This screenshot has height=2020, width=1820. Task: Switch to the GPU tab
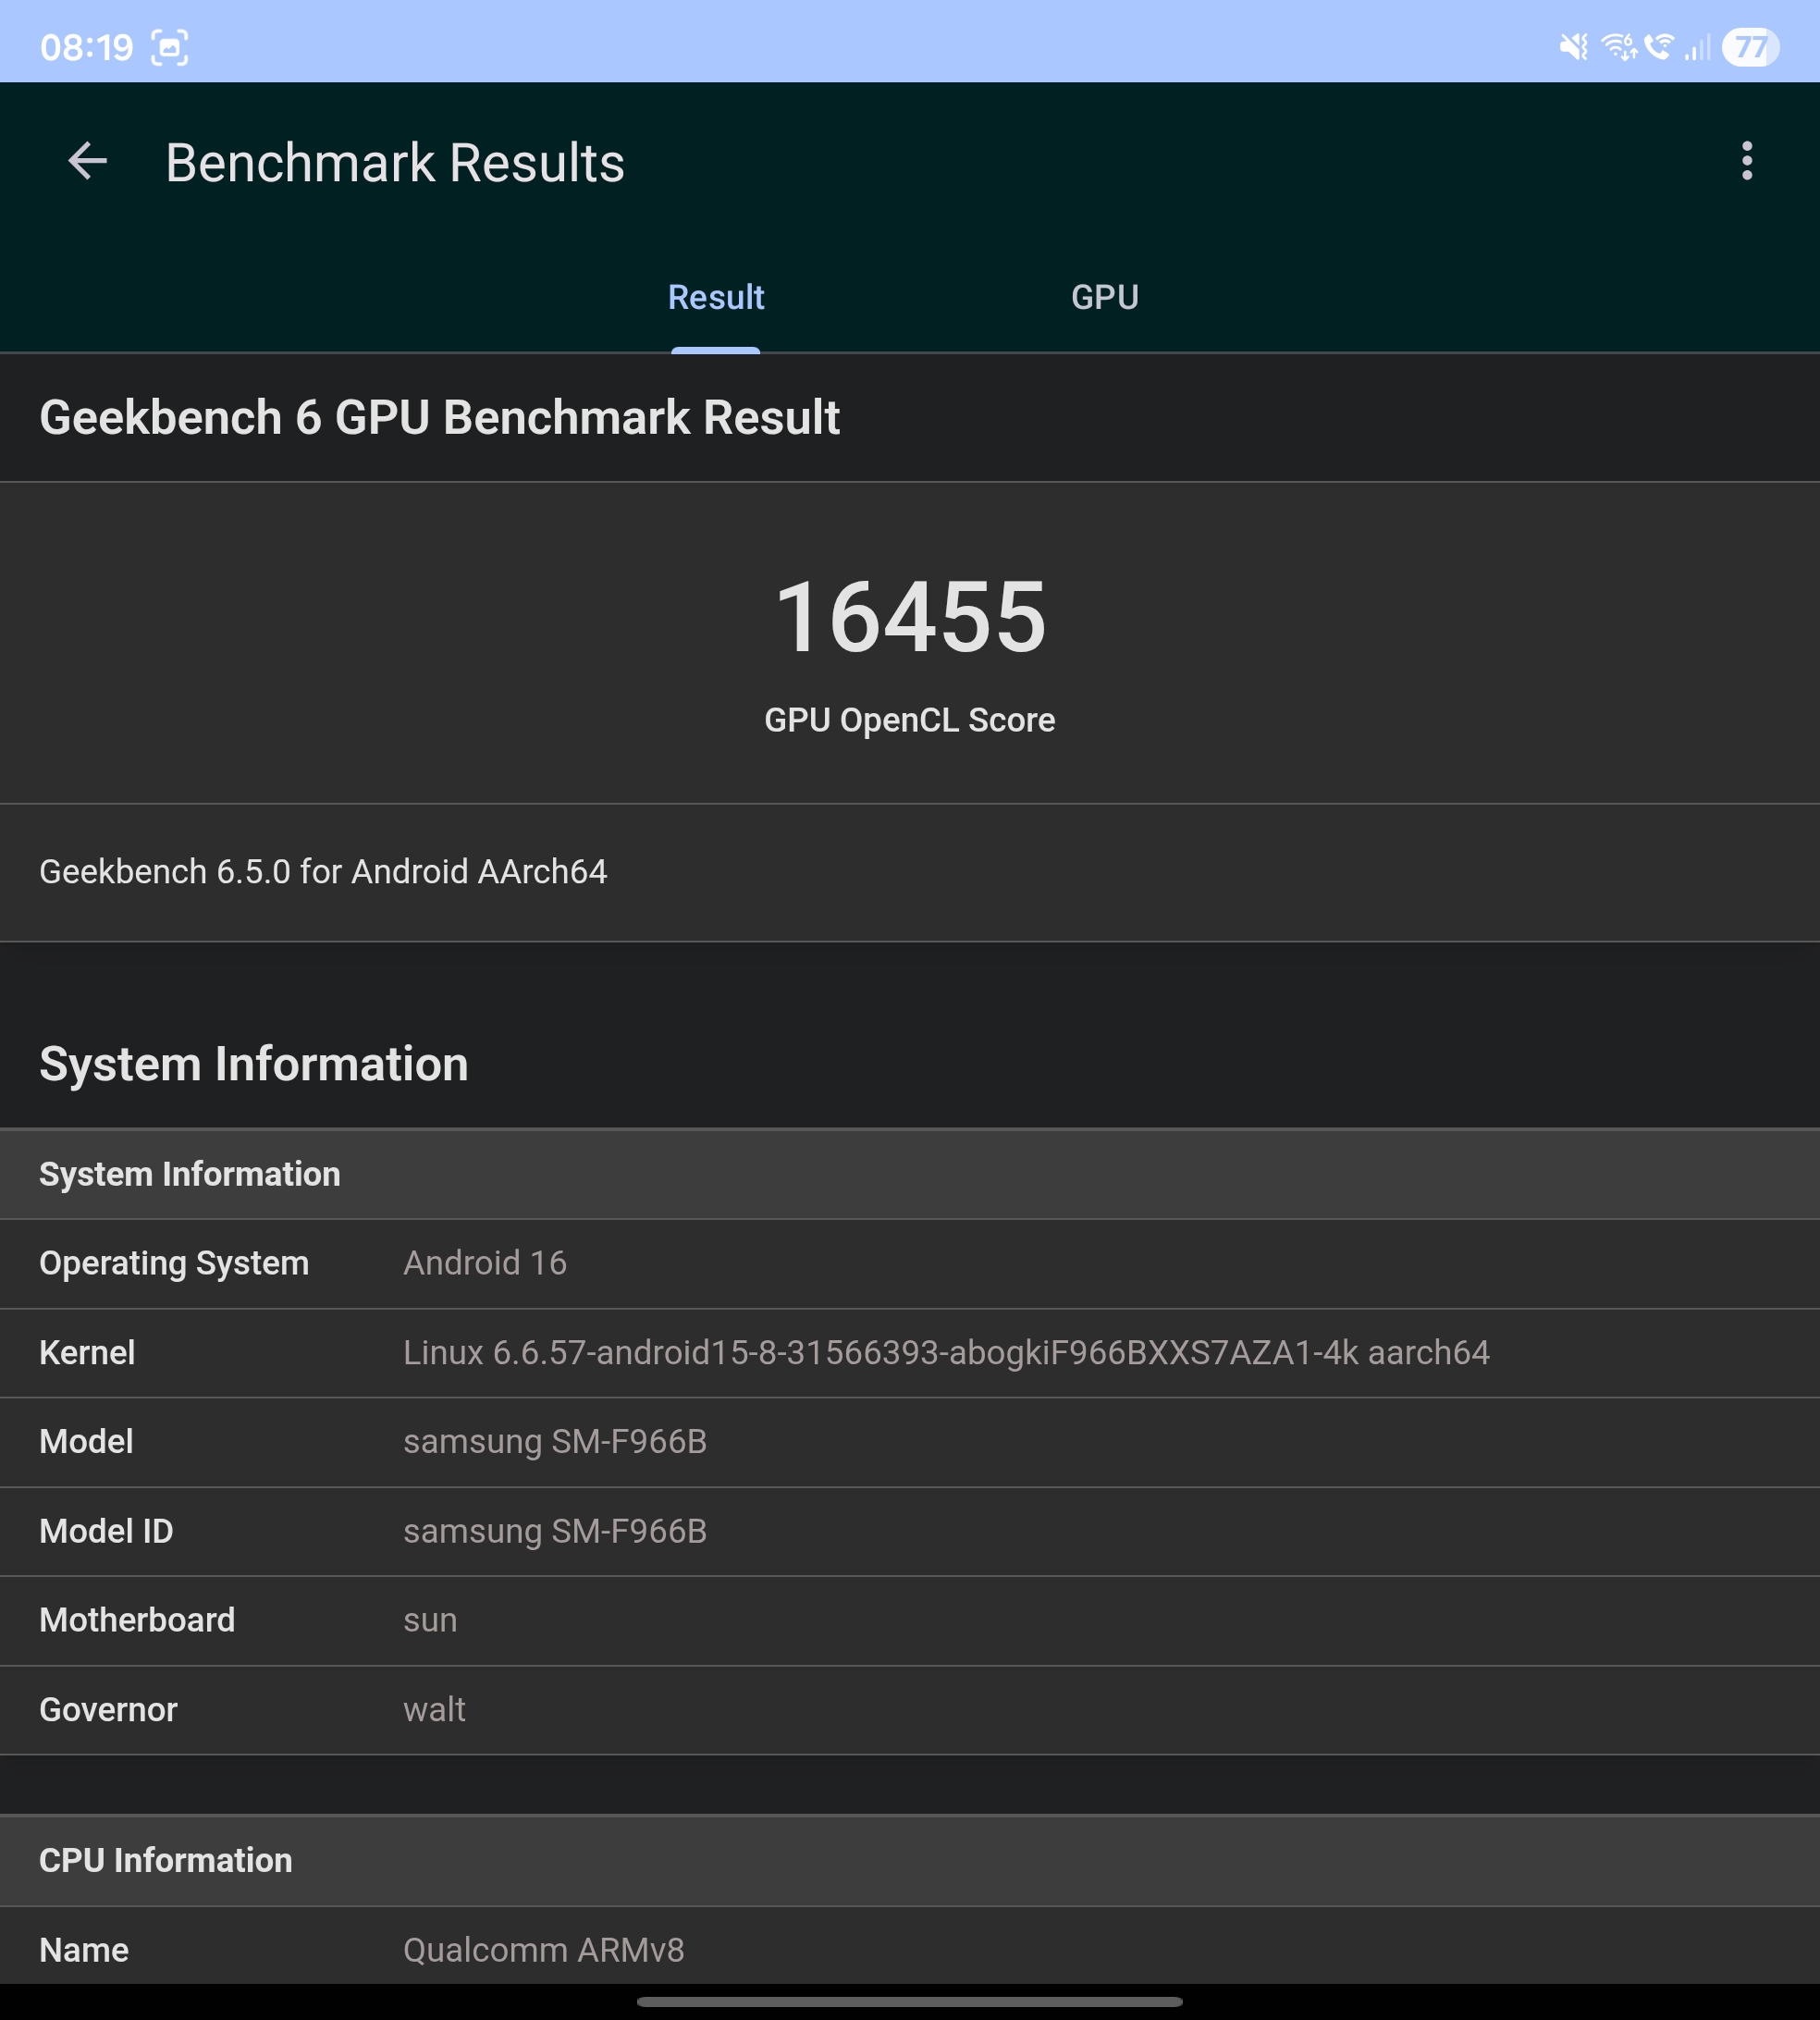point(1104,297)
